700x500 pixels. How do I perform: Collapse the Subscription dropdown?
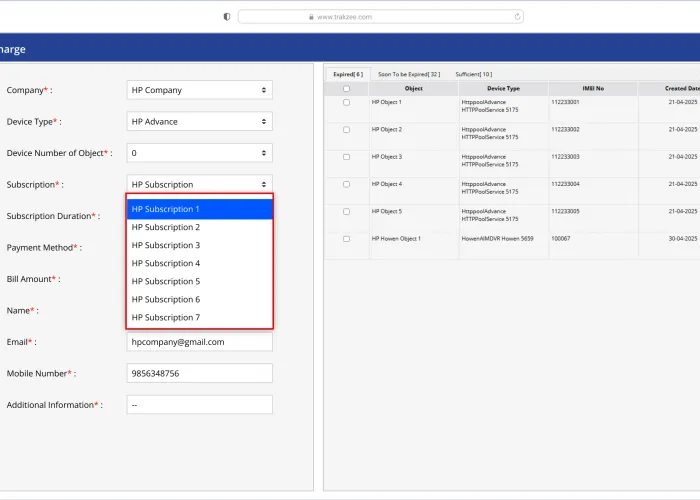199,185
